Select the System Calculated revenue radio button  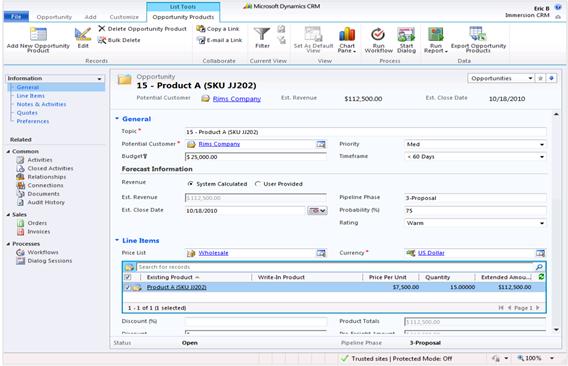point(190,184)
